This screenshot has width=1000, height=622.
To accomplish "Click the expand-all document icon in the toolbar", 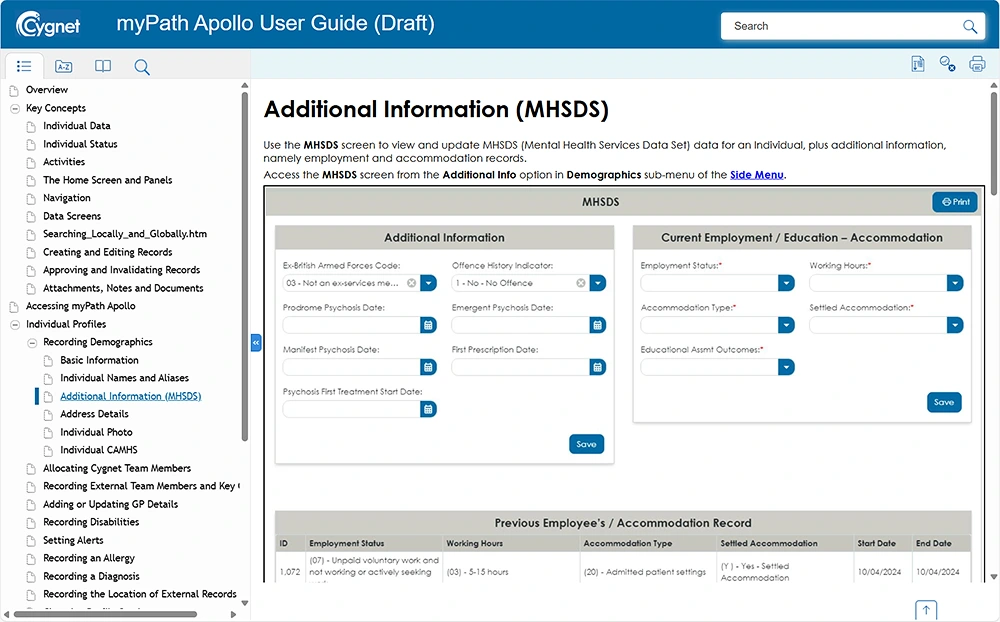I will (918, 64).
